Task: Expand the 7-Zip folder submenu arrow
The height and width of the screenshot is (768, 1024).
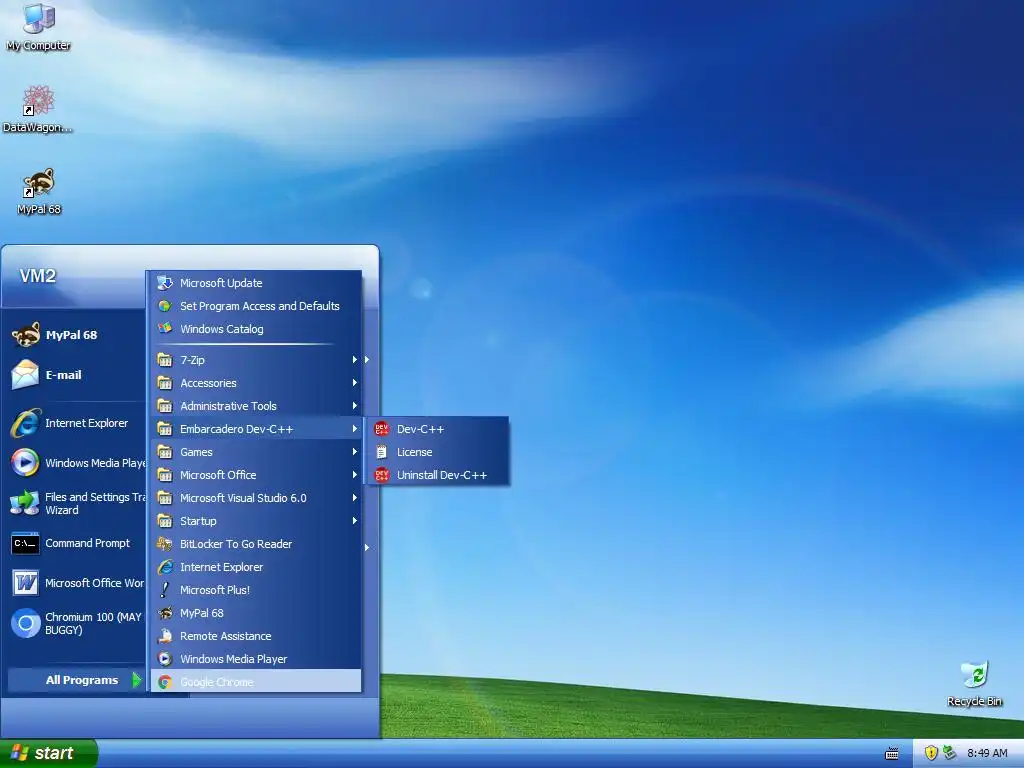Action: (x=355, y=360)
